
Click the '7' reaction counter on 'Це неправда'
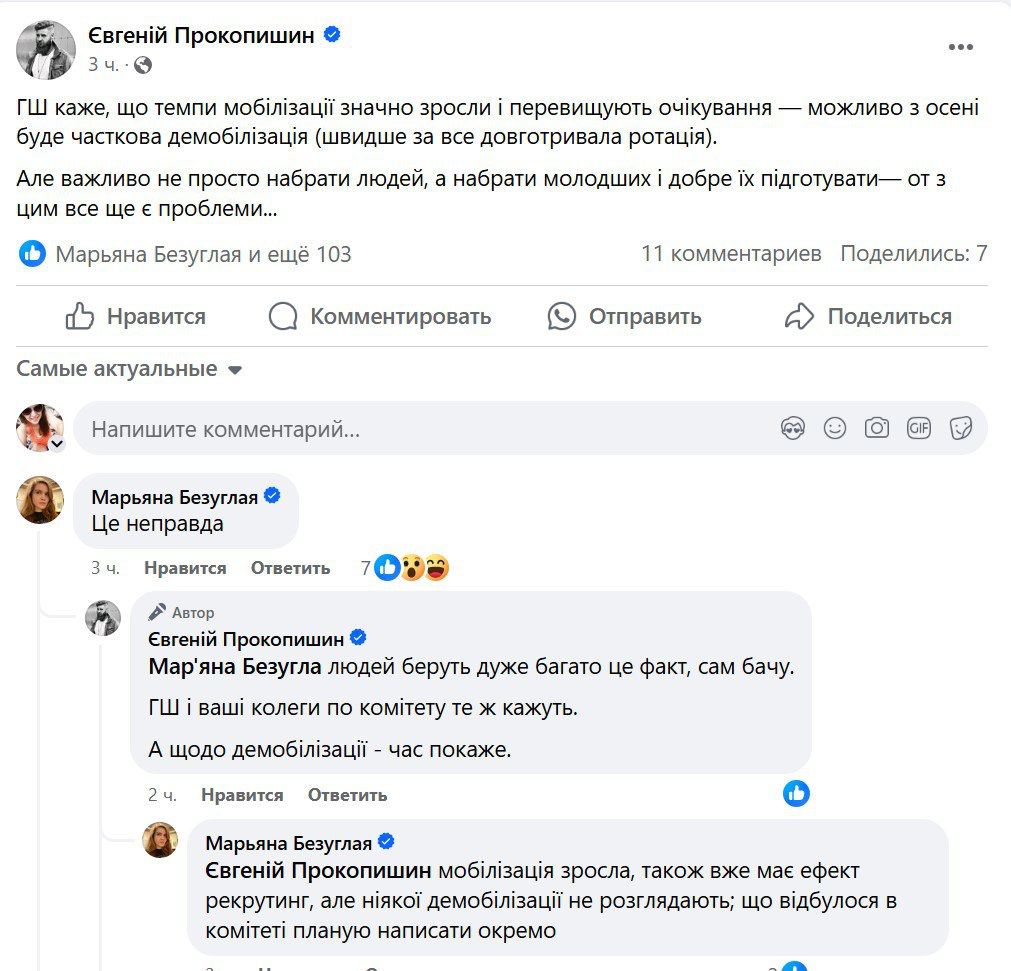[x=366, y=567]
